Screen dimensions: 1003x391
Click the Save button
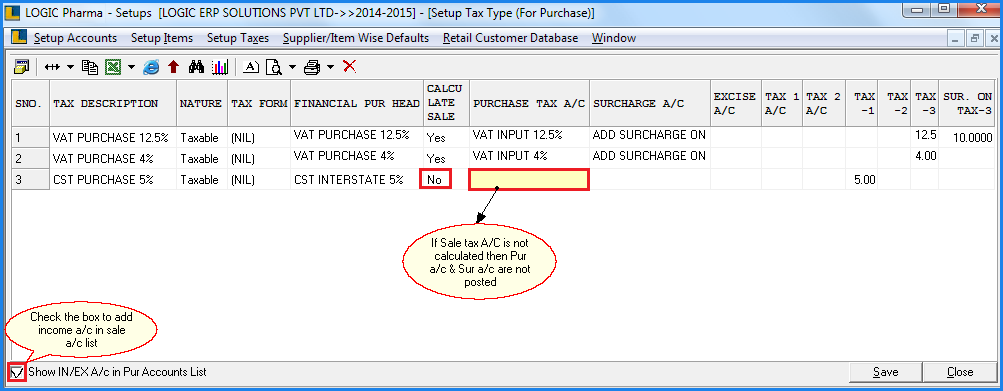(x=886, y=372)
